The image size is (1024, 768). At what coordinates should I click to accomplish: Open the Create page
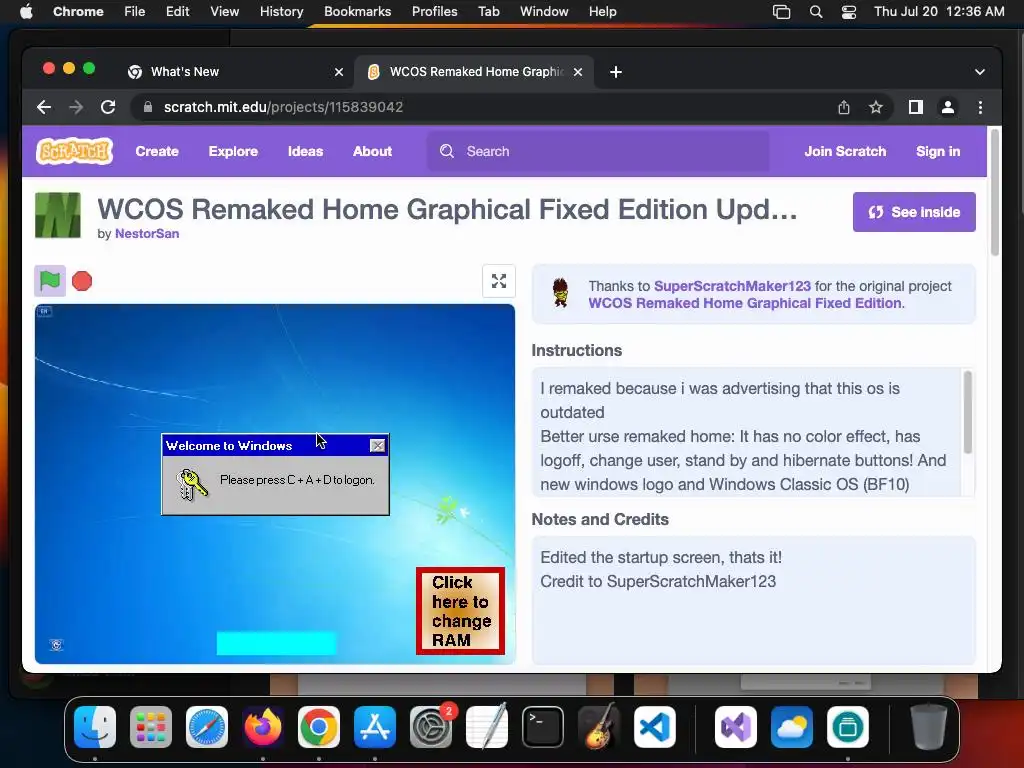tap(157, 151)
